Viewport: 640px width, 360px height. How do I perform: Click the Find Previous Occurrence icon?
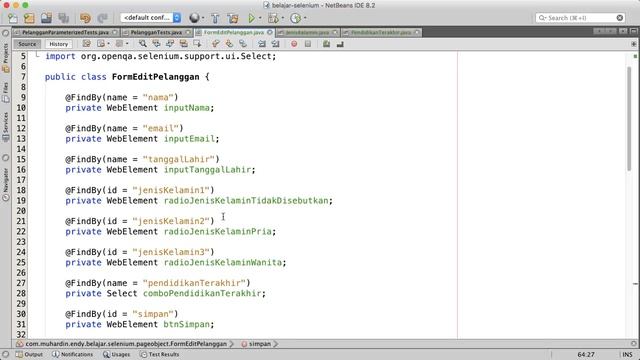click(x=156, y=44)
